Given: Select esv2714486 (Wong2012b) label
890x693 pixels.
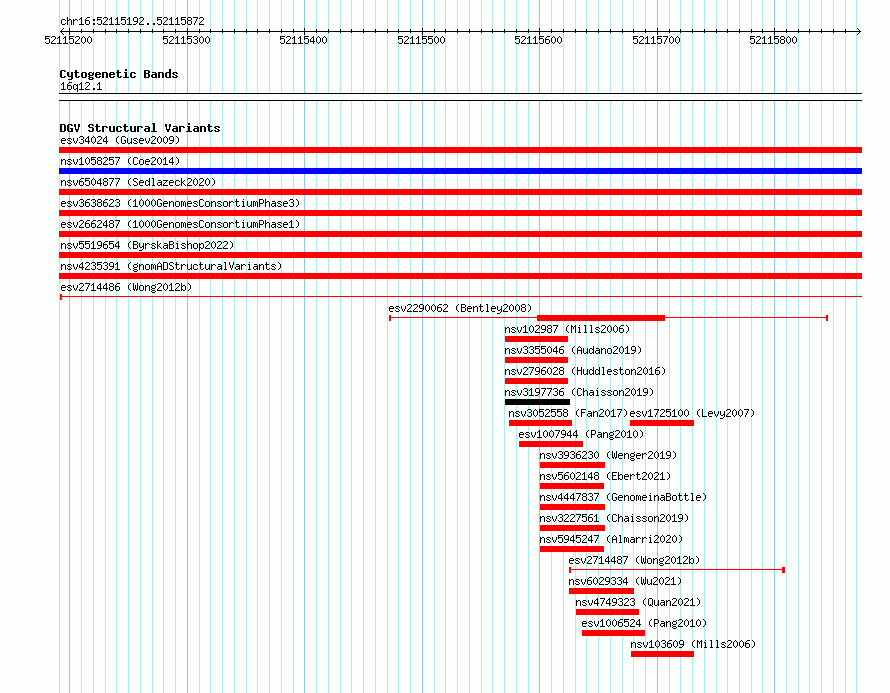Looking at the screenshot, I should coord(126,287).
